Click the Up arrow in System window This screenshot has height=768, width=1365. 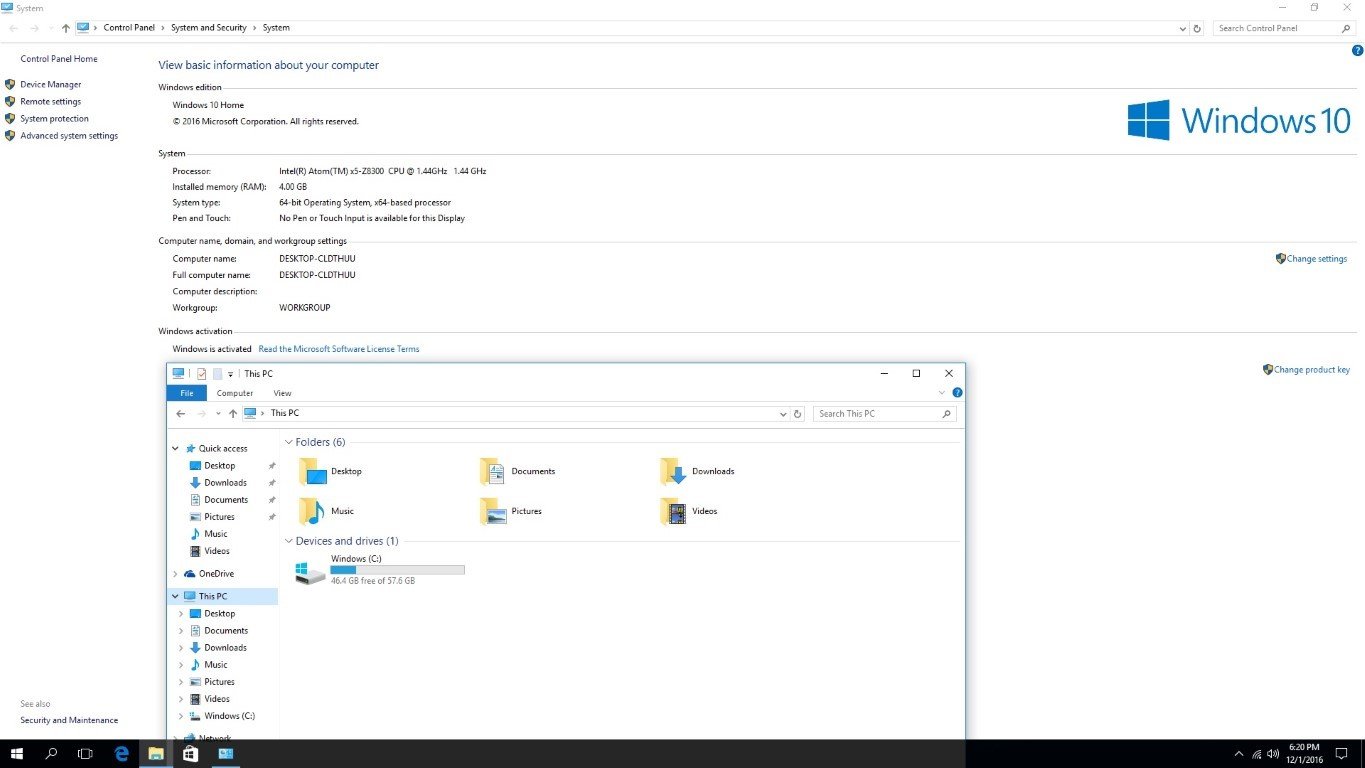pyautogui.click(x=66, y=28)
